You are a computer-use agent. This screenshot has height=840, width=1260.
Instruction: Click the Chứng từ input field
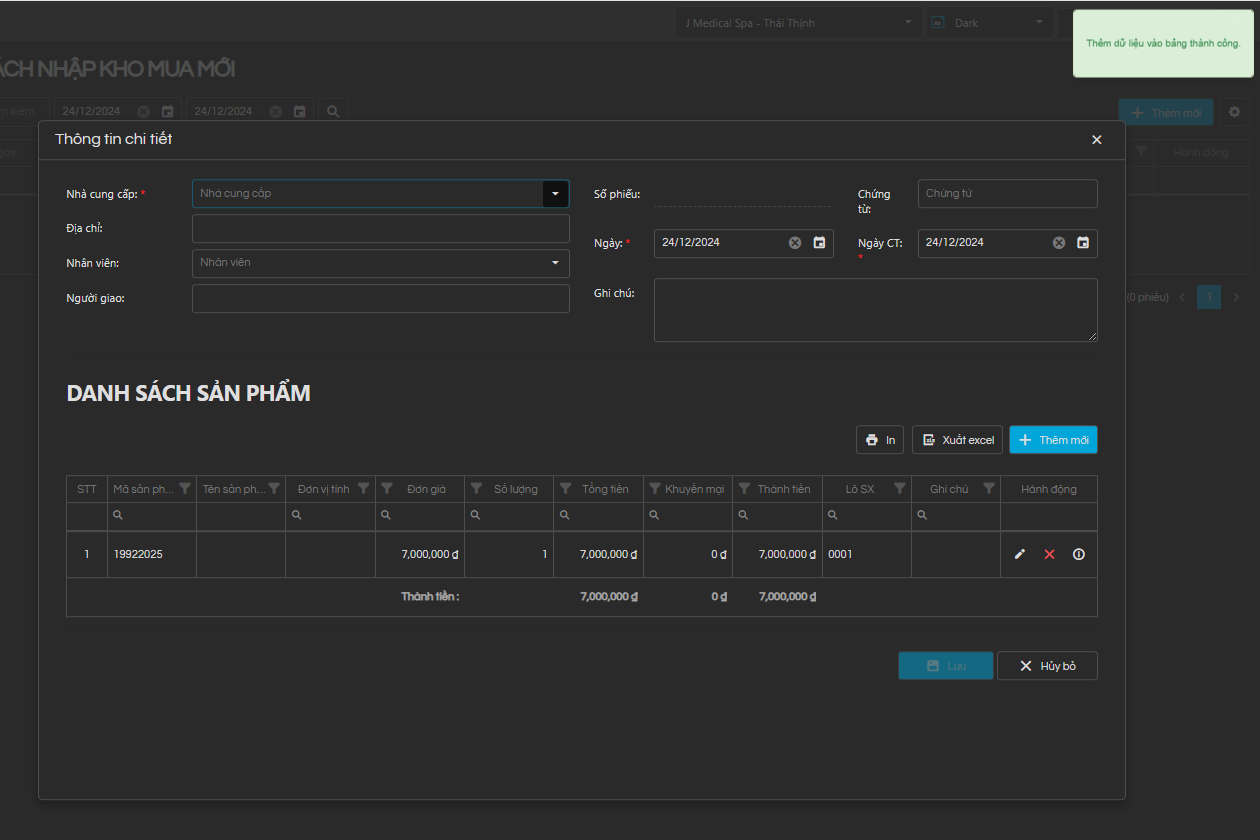[x=1007, y=194]
